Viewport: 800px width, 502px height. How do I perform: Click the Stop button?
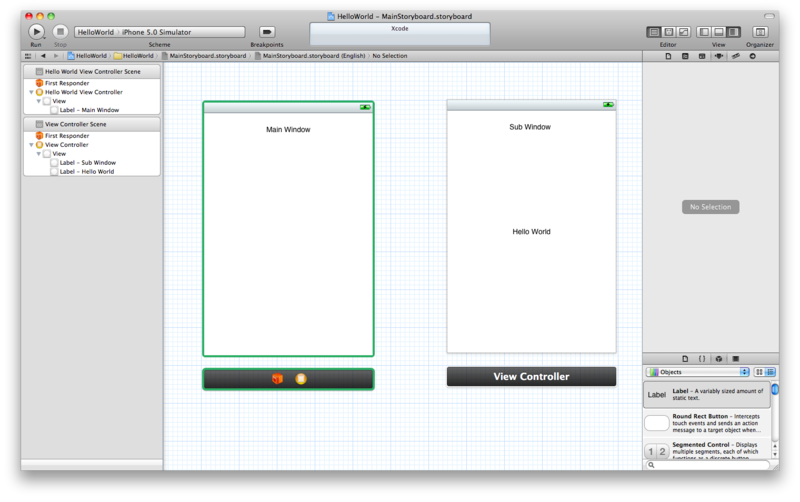[60, 32]
